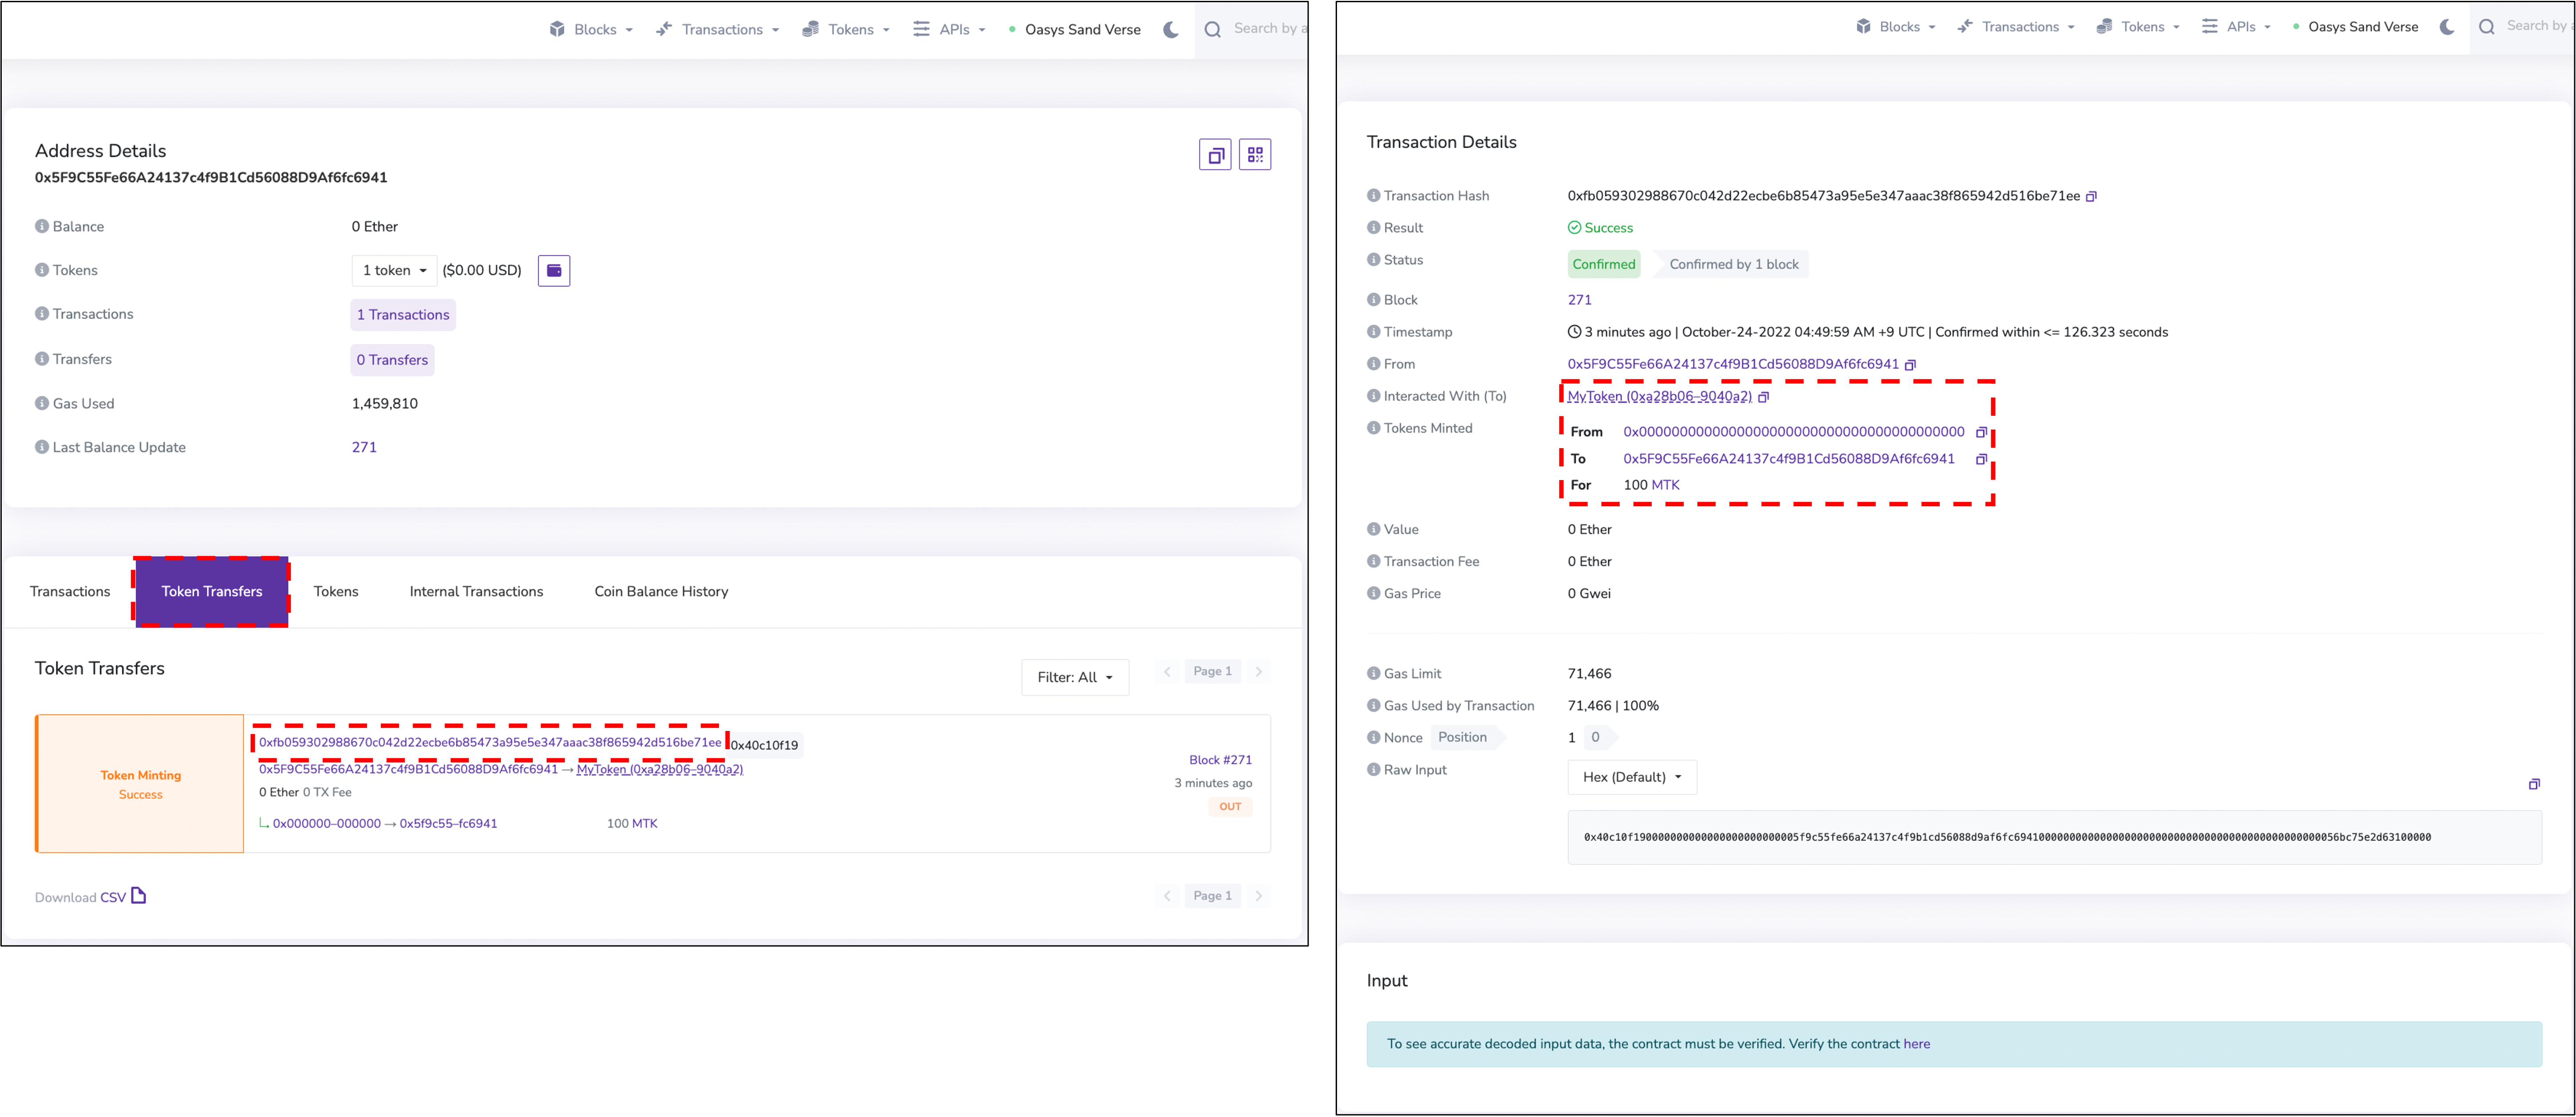This screenshot has height=1117, width=2576.
Task: Click From address link in Transaction Details
Action: 1732,365
